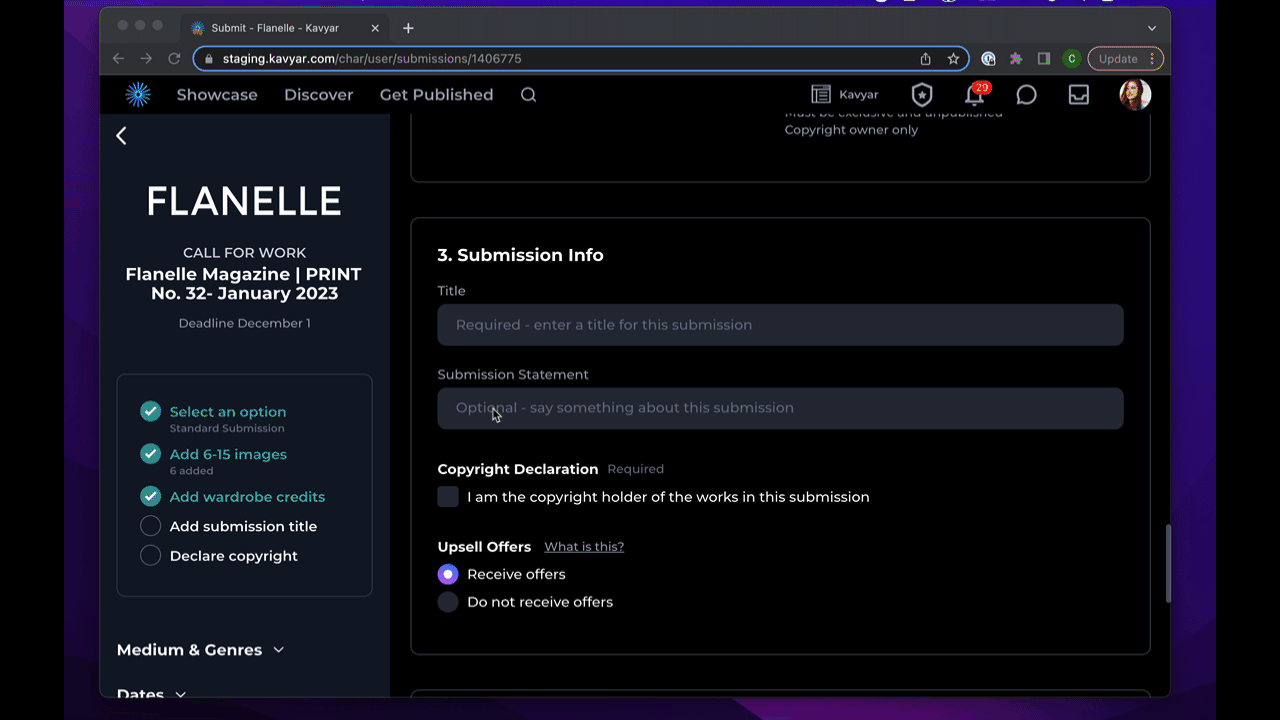
Task: Click into Submission Statement field
Action: (780, 408)
